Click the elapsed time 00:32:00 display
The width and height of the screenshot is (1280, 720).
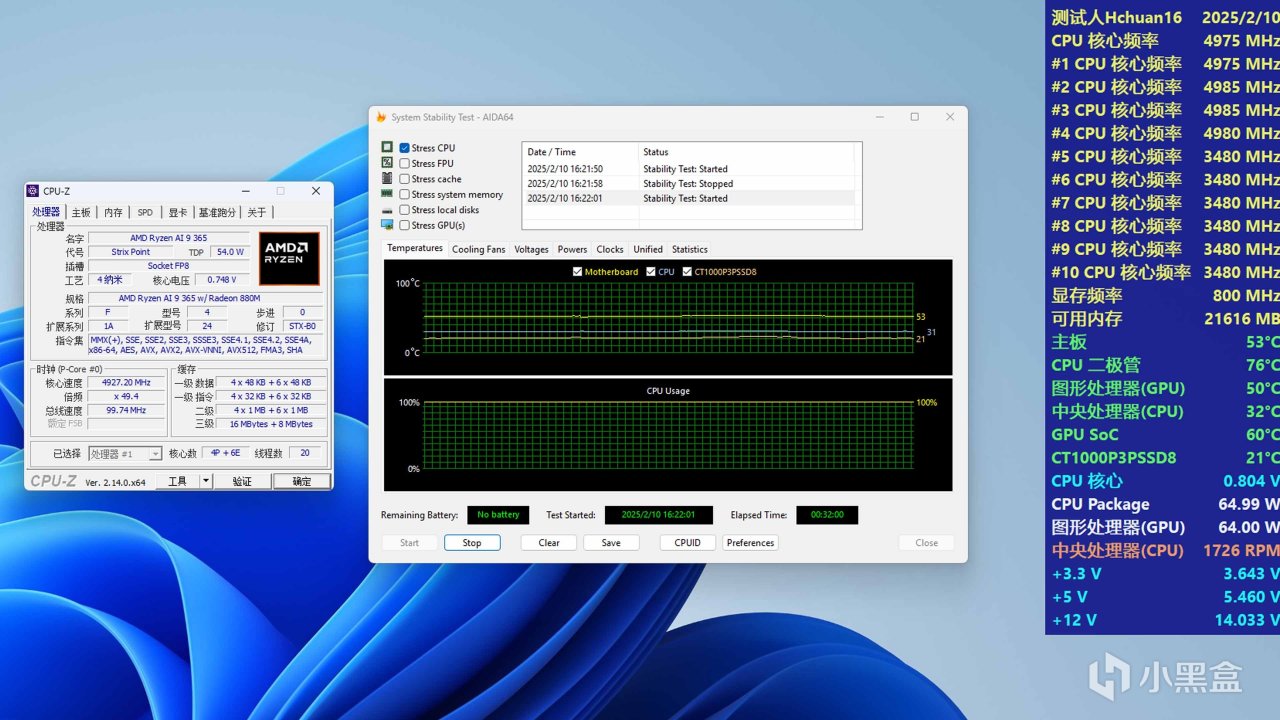click(x=827, y=515)
